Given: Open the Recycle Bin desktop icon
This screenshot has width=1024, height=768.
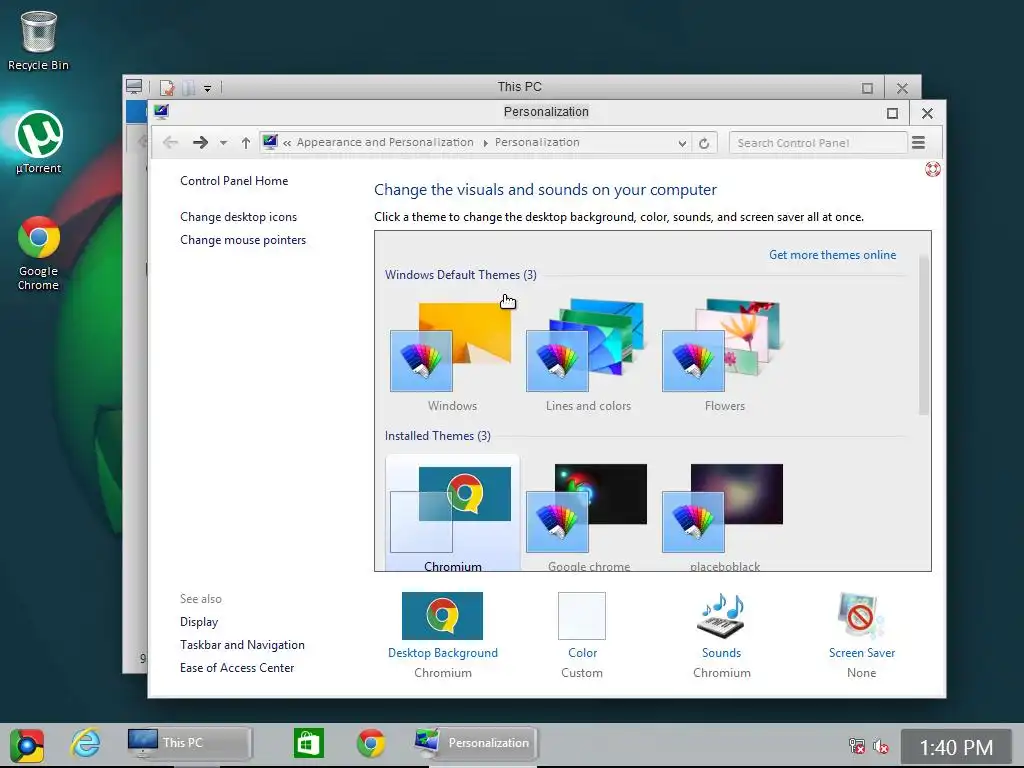Looking at the screenshot, I should [38, 40].
